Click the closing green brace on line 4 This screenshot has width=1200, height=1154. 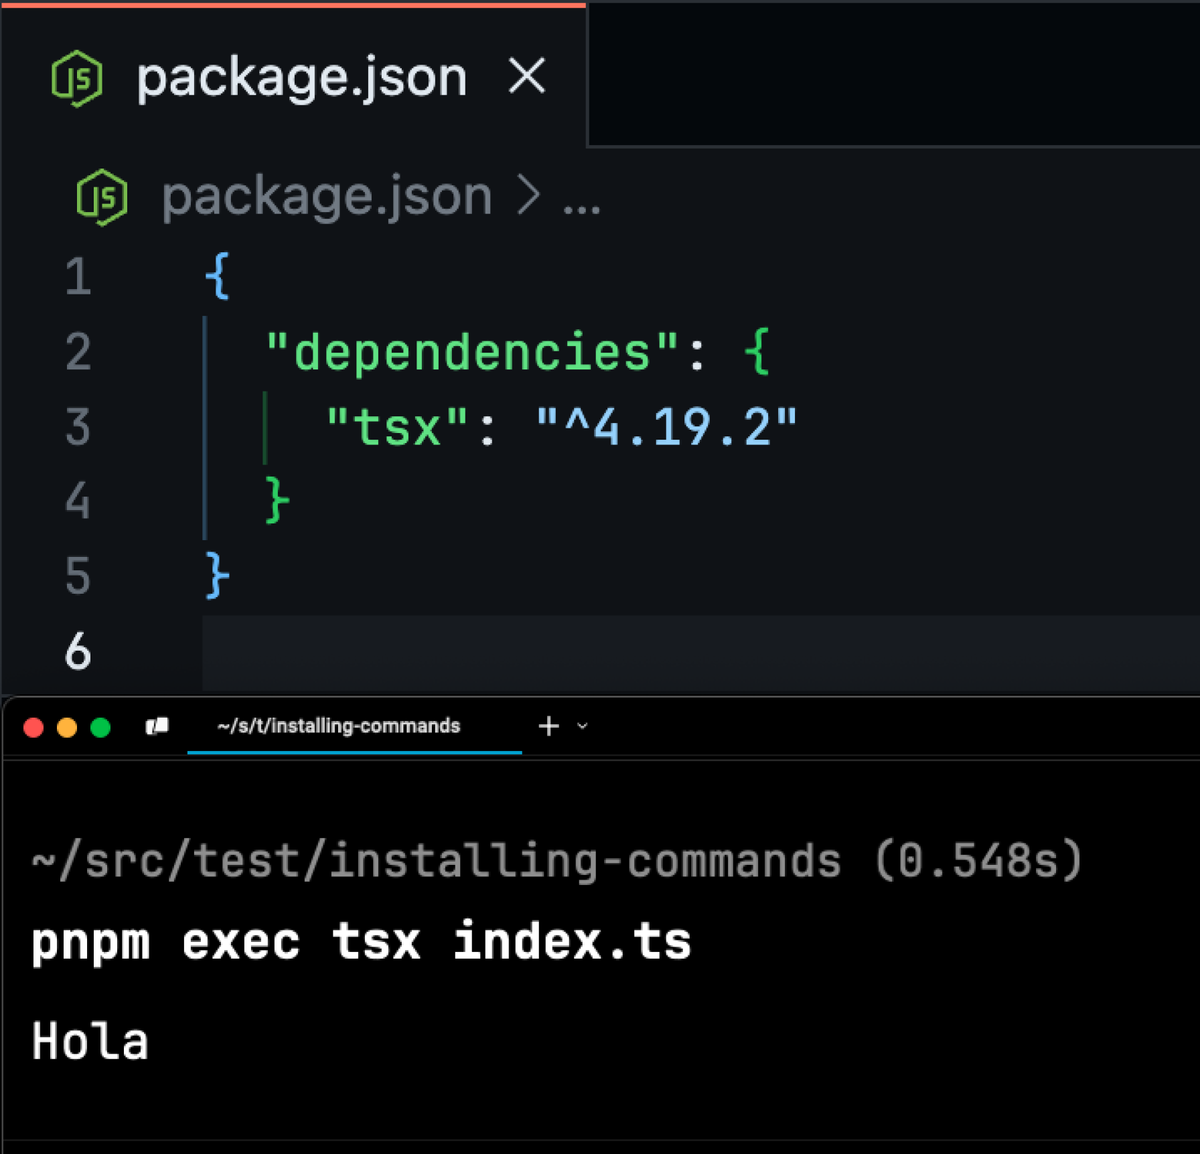[277, 501]
